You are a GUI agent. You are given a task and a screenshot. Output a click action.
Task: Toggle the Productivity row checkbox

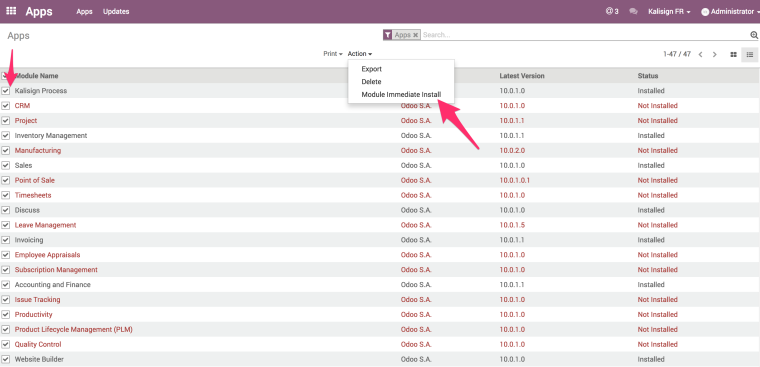pyautogui.click(x=6, y=315)
